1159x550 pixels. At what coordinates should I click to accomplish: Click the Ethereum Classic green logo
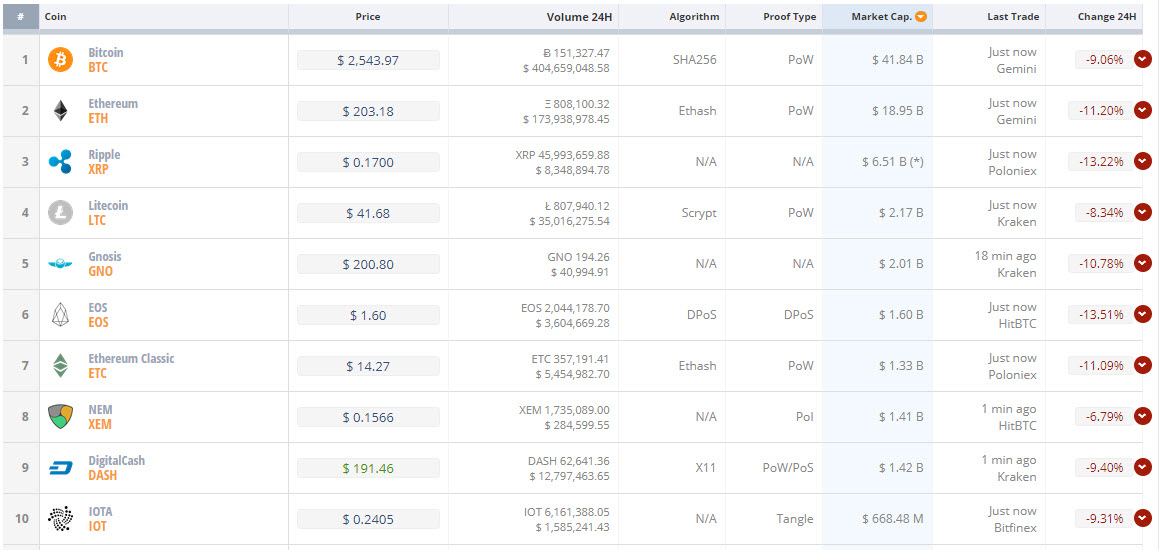61,366
